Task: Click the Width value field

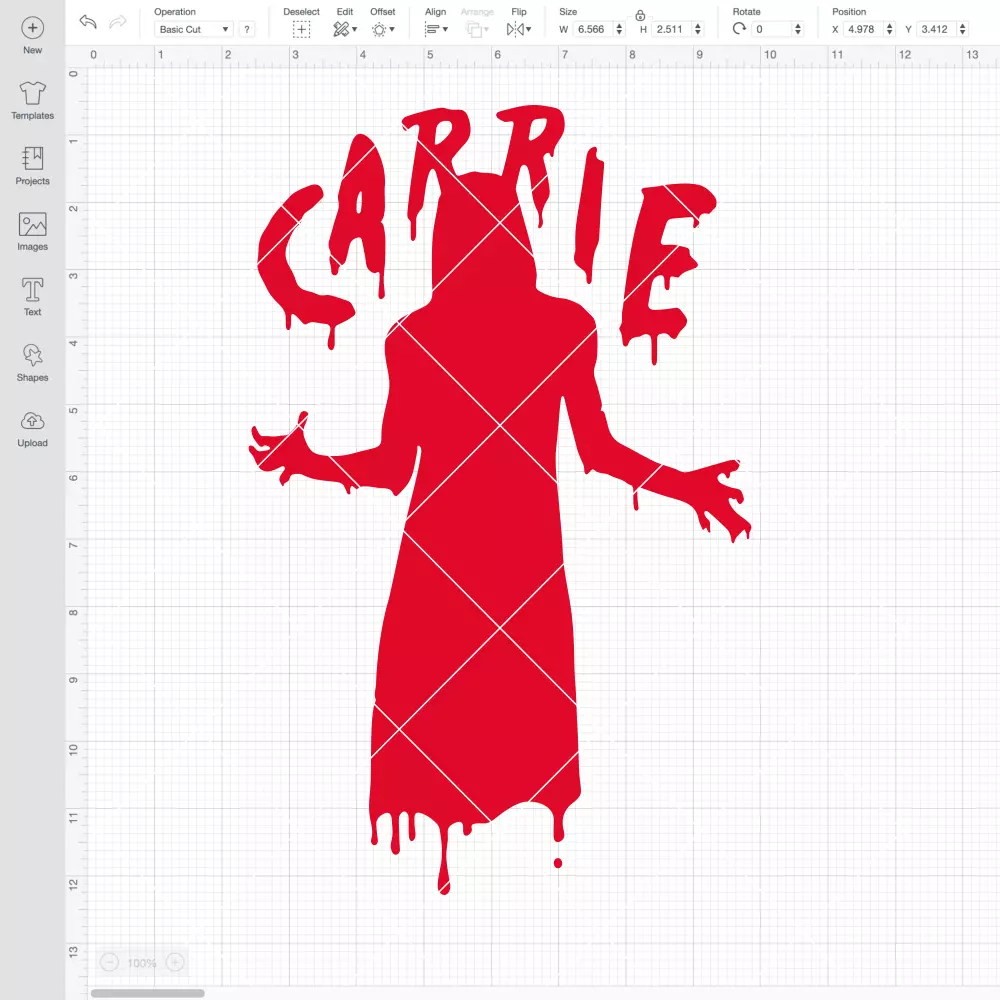Action: pos(592,29)
